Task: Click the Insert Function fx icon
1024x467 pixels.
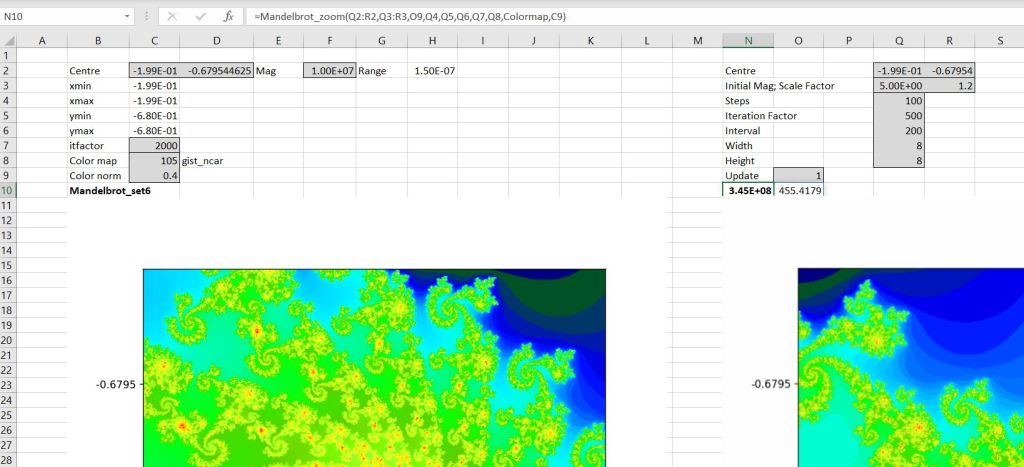Action: pos(228,17)
